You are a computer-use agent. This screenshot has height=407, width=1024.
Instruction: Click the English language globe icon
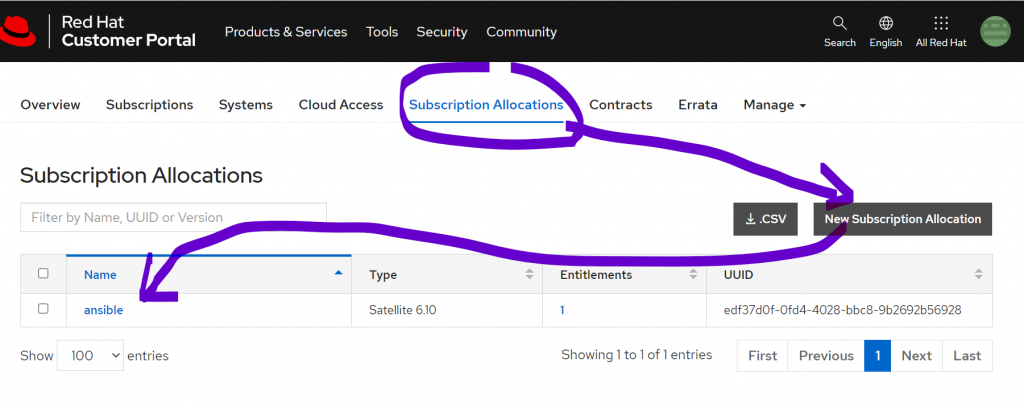click(885, 24)
